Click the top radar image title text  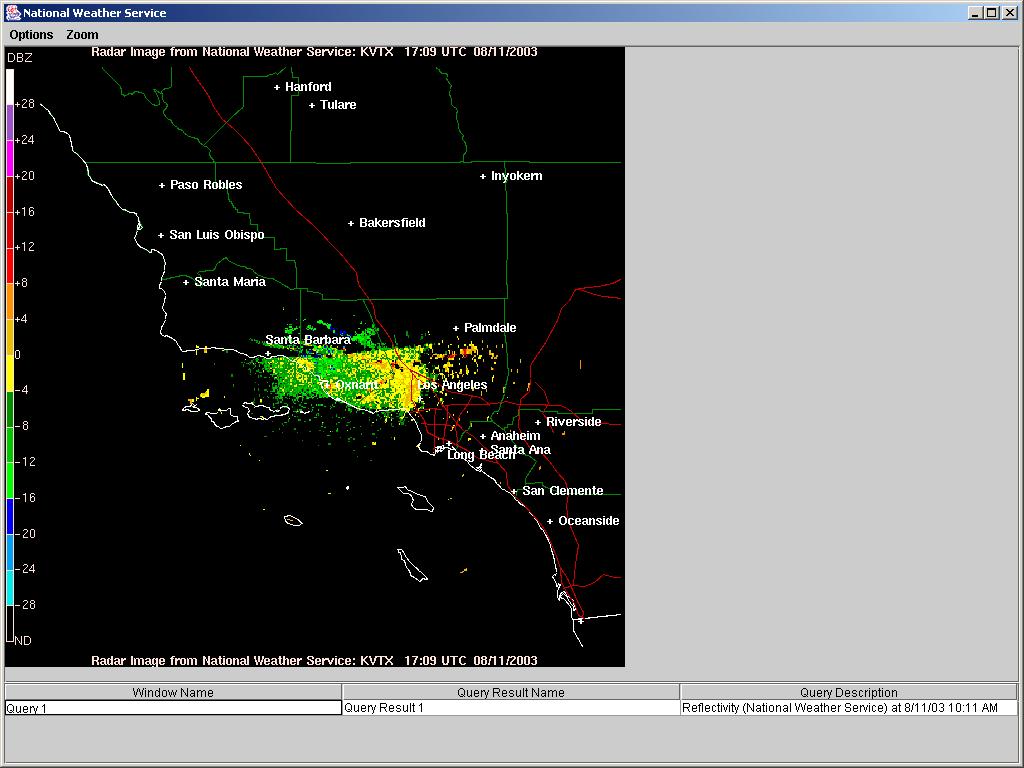click(314, 52)
